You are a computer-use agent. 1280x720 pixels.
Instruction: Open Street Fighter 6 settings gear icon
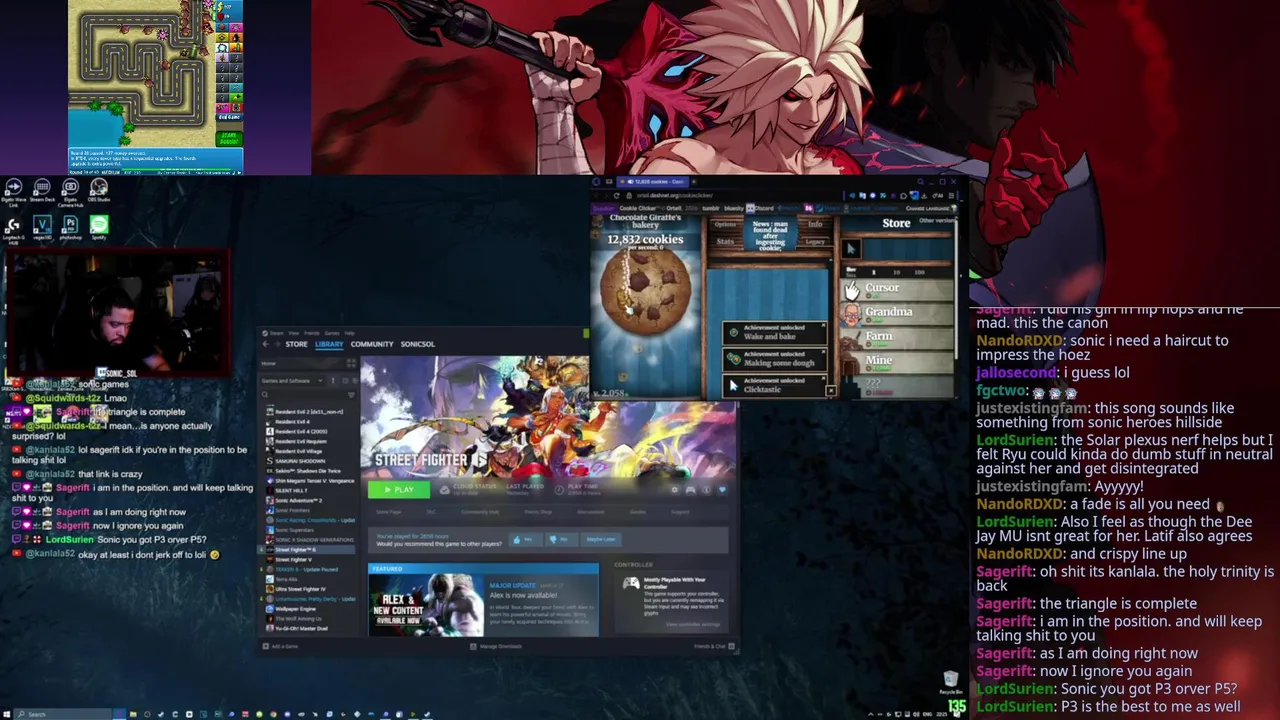(x=675, y=490)
